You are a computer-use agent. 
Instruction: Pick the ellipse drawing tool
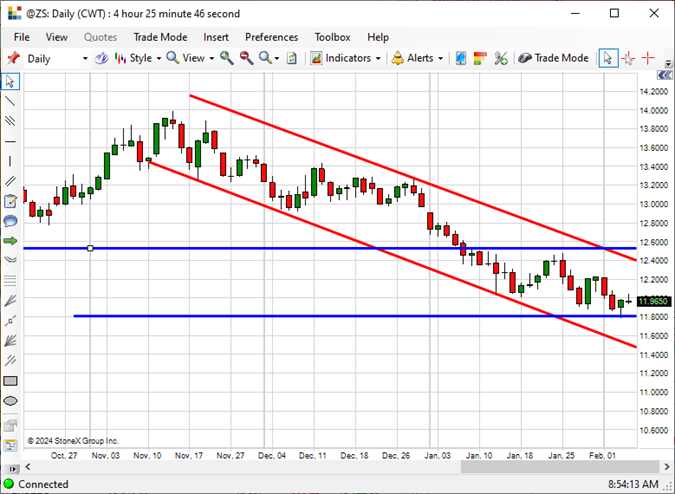(10, 401)
